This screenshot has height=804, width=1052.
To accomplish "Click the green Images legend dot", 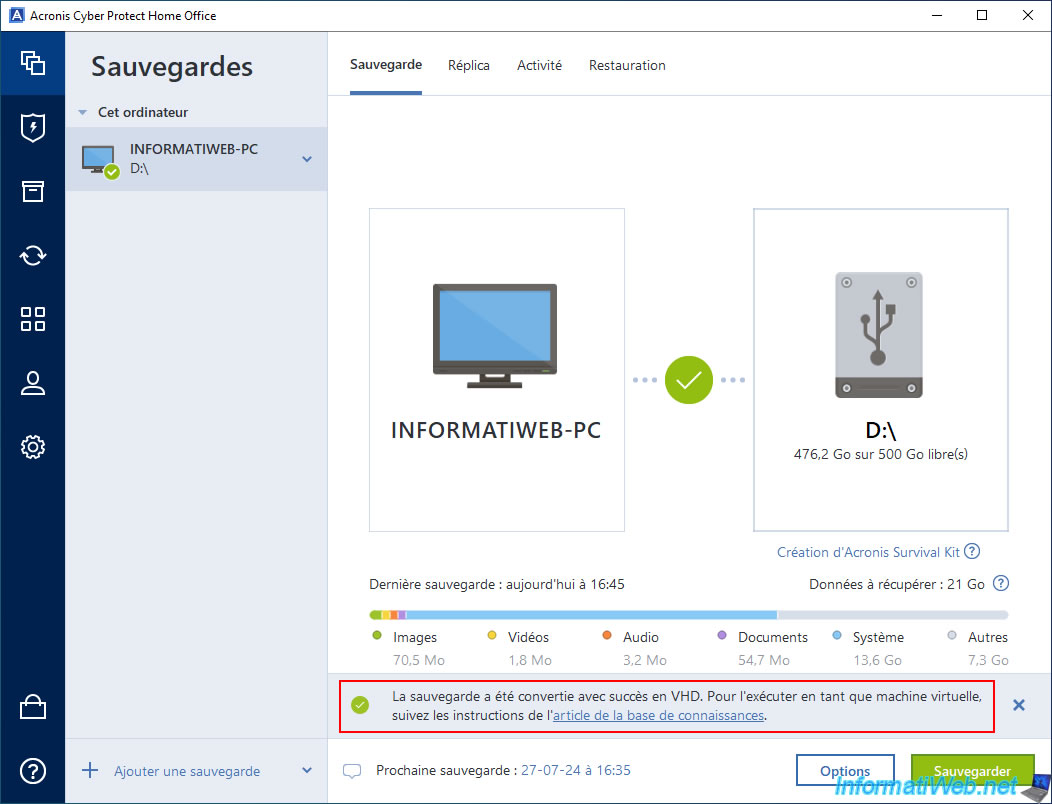I will point(377,635).
